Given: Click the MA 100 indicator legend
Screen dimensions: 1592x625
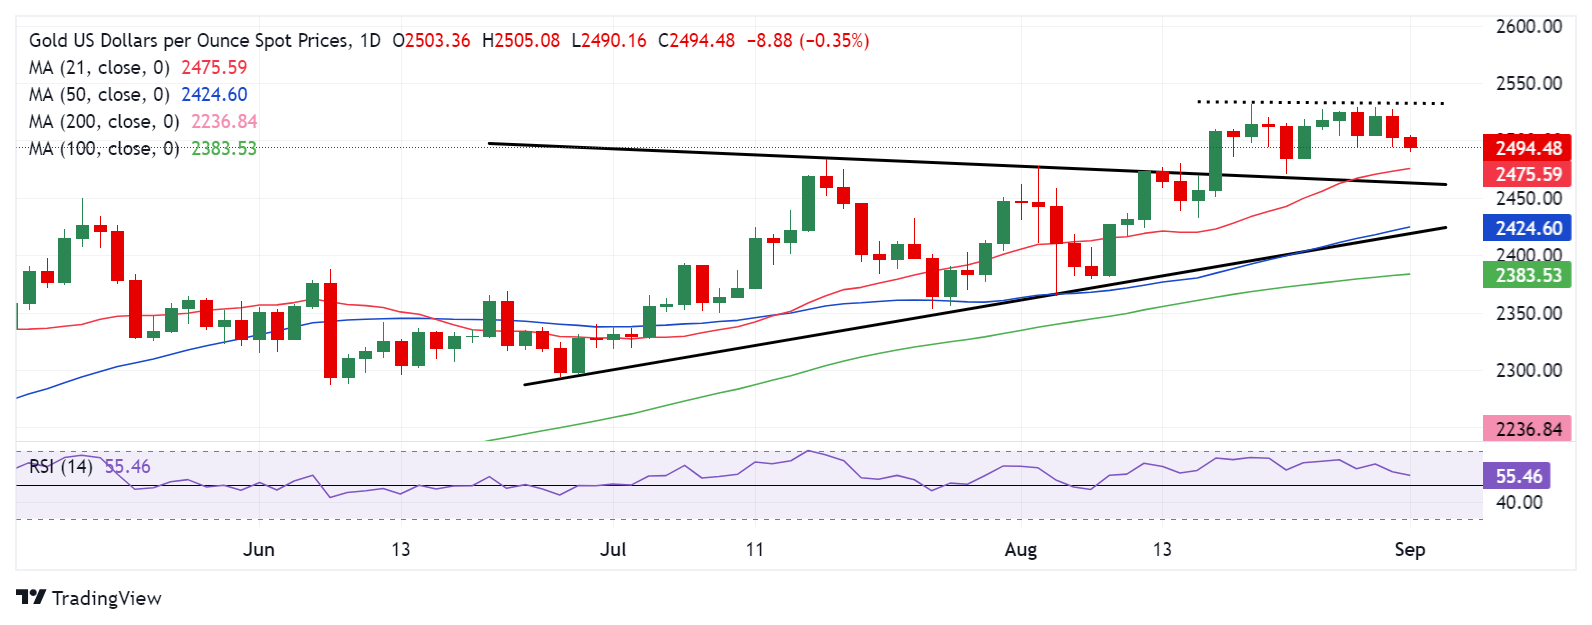Looking at the screenshot, I should 104,149.
